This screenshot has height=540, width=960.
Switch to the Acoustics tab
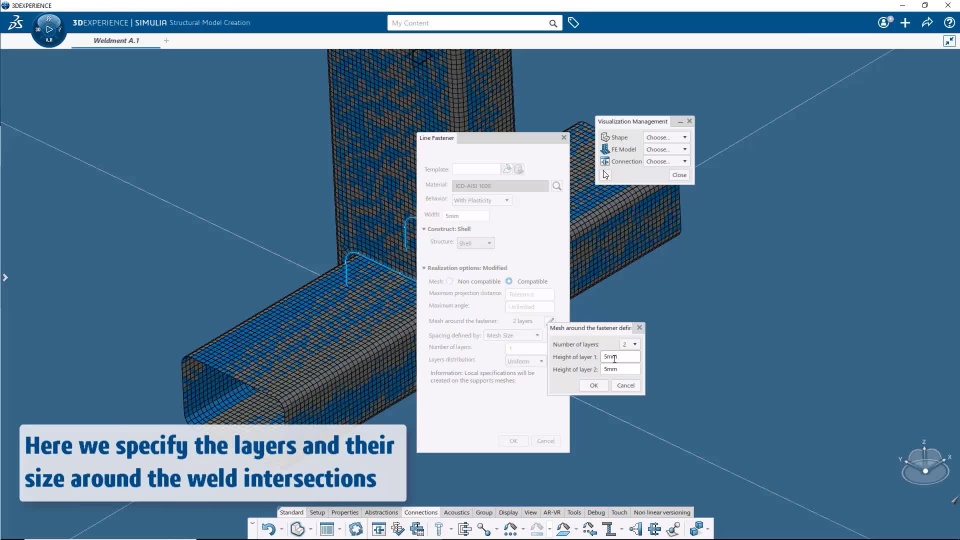point(456,512)
